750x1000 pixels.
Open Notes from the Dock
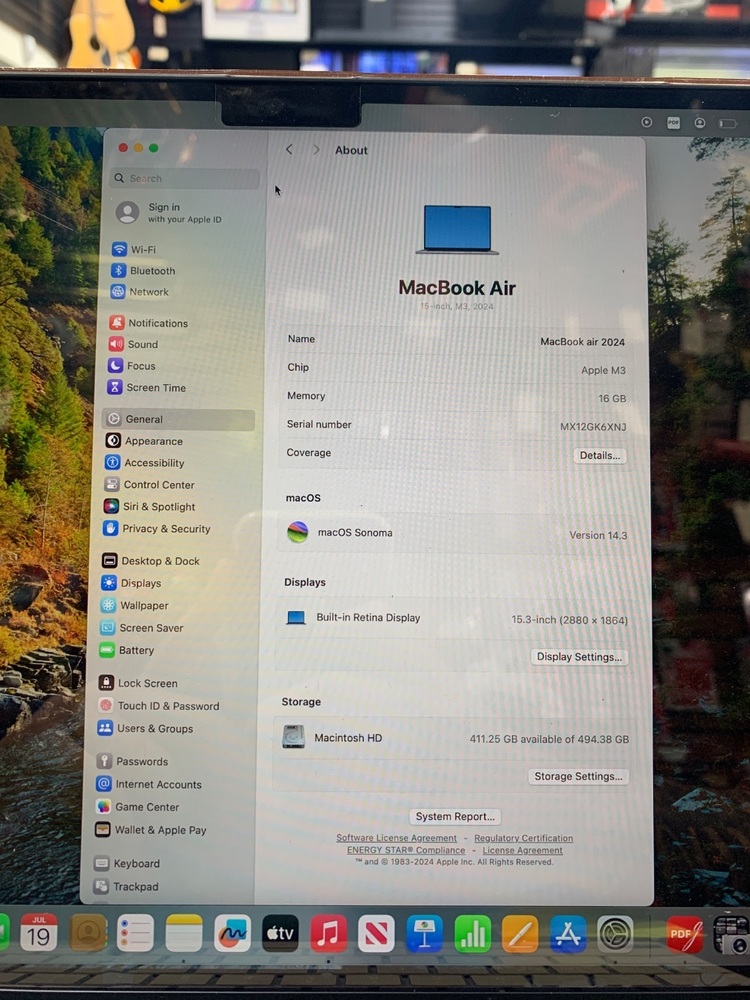(x=184, y=932)
